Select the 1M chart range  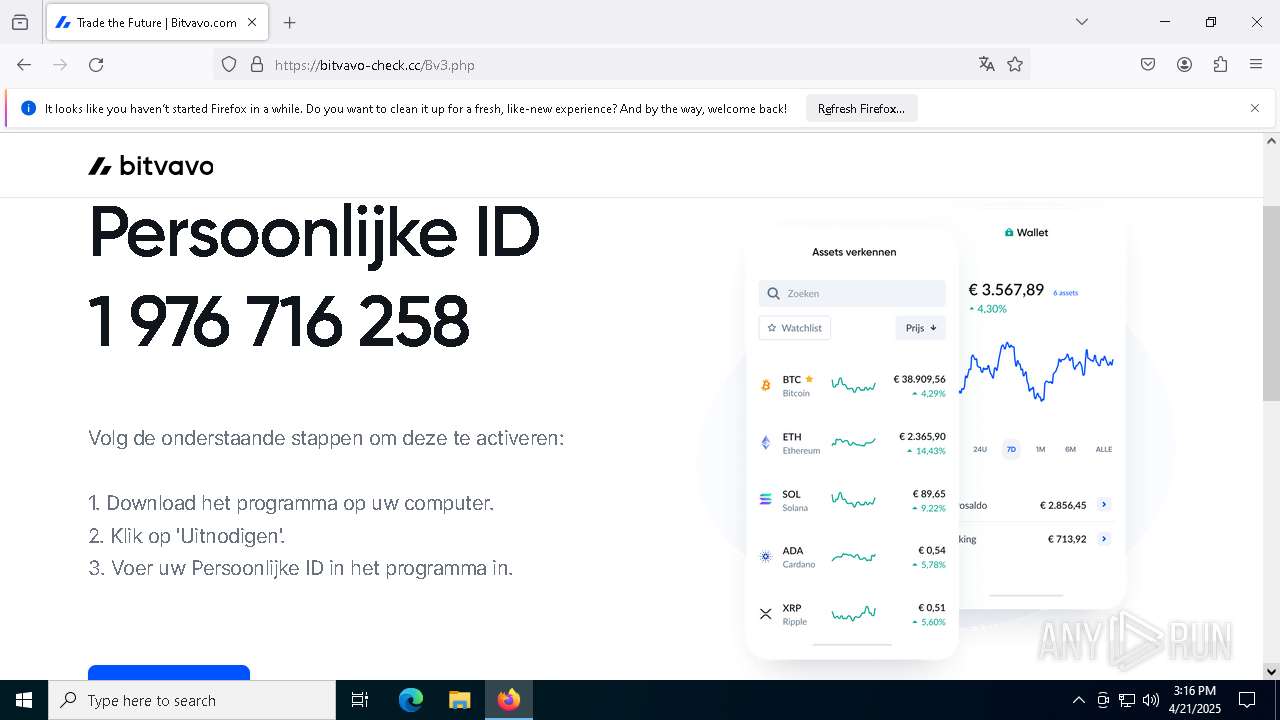coord(1040,449)
